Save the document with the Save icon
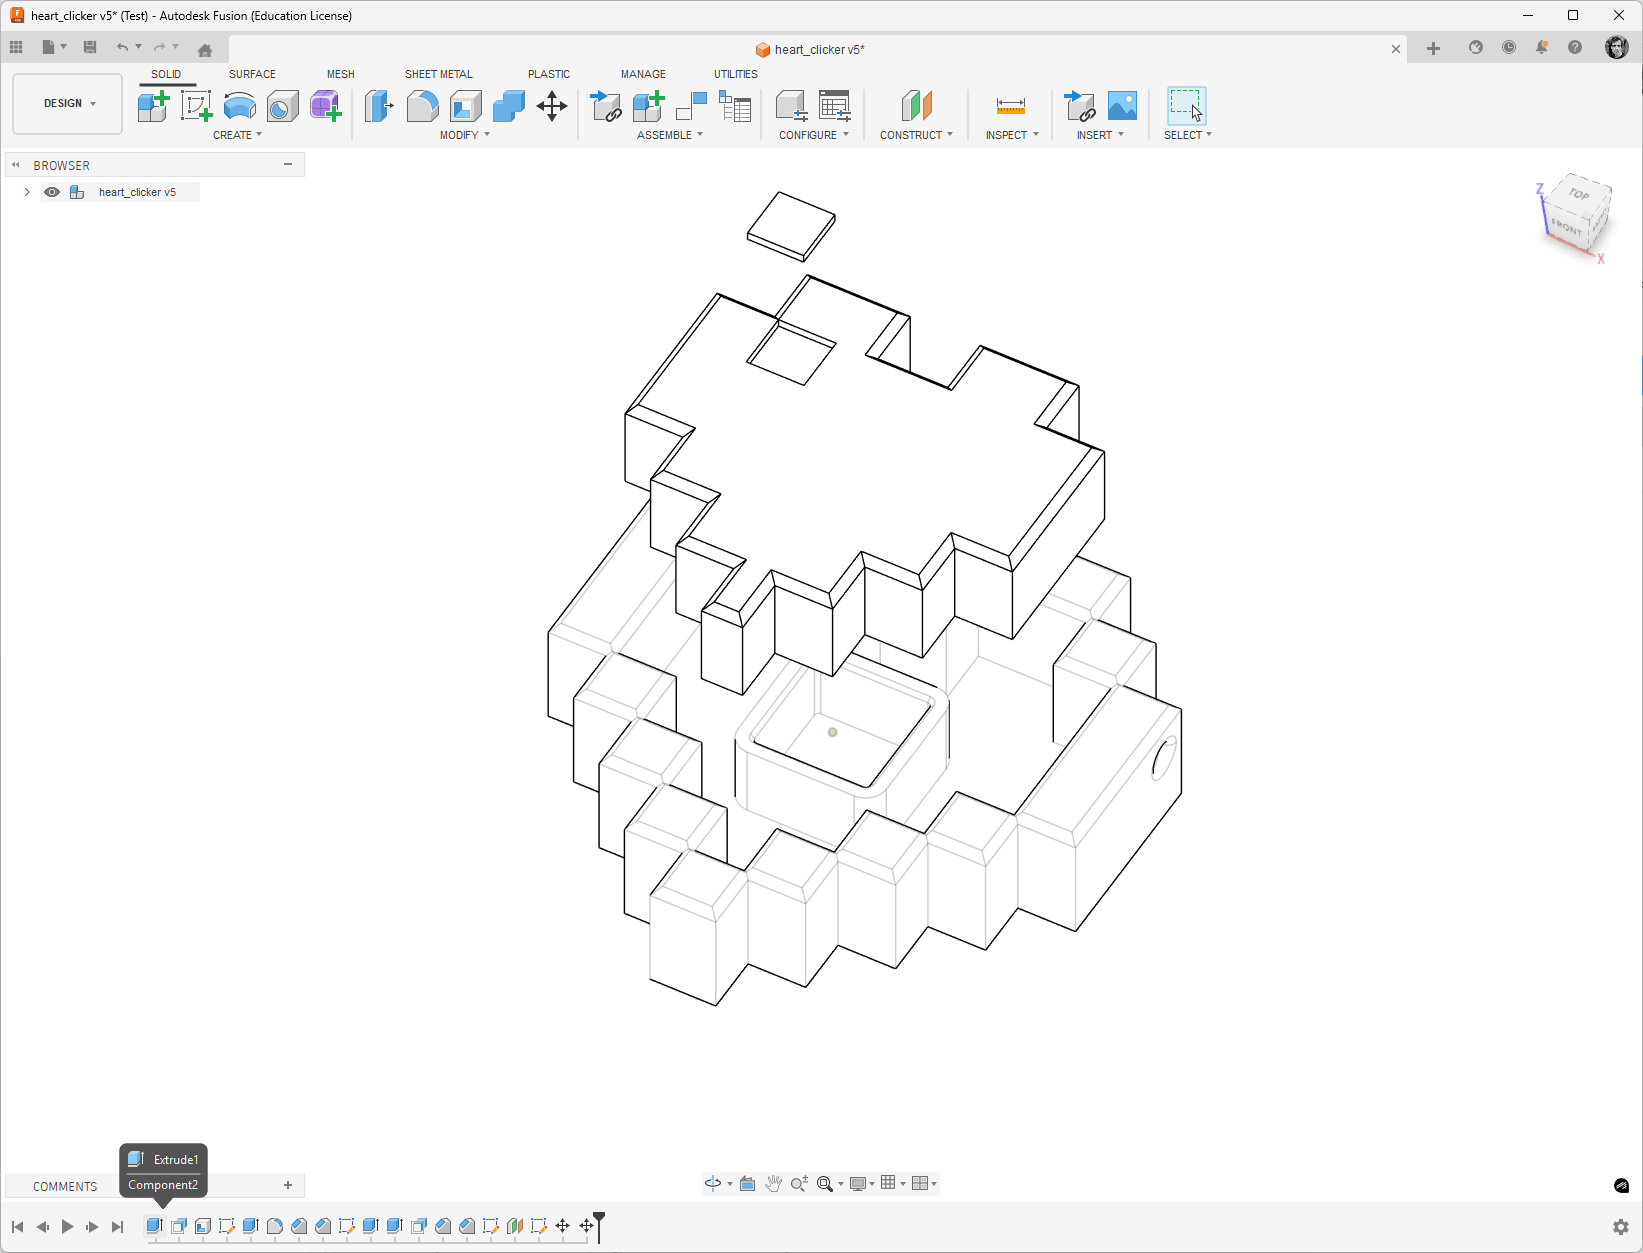 pos(90,47)
